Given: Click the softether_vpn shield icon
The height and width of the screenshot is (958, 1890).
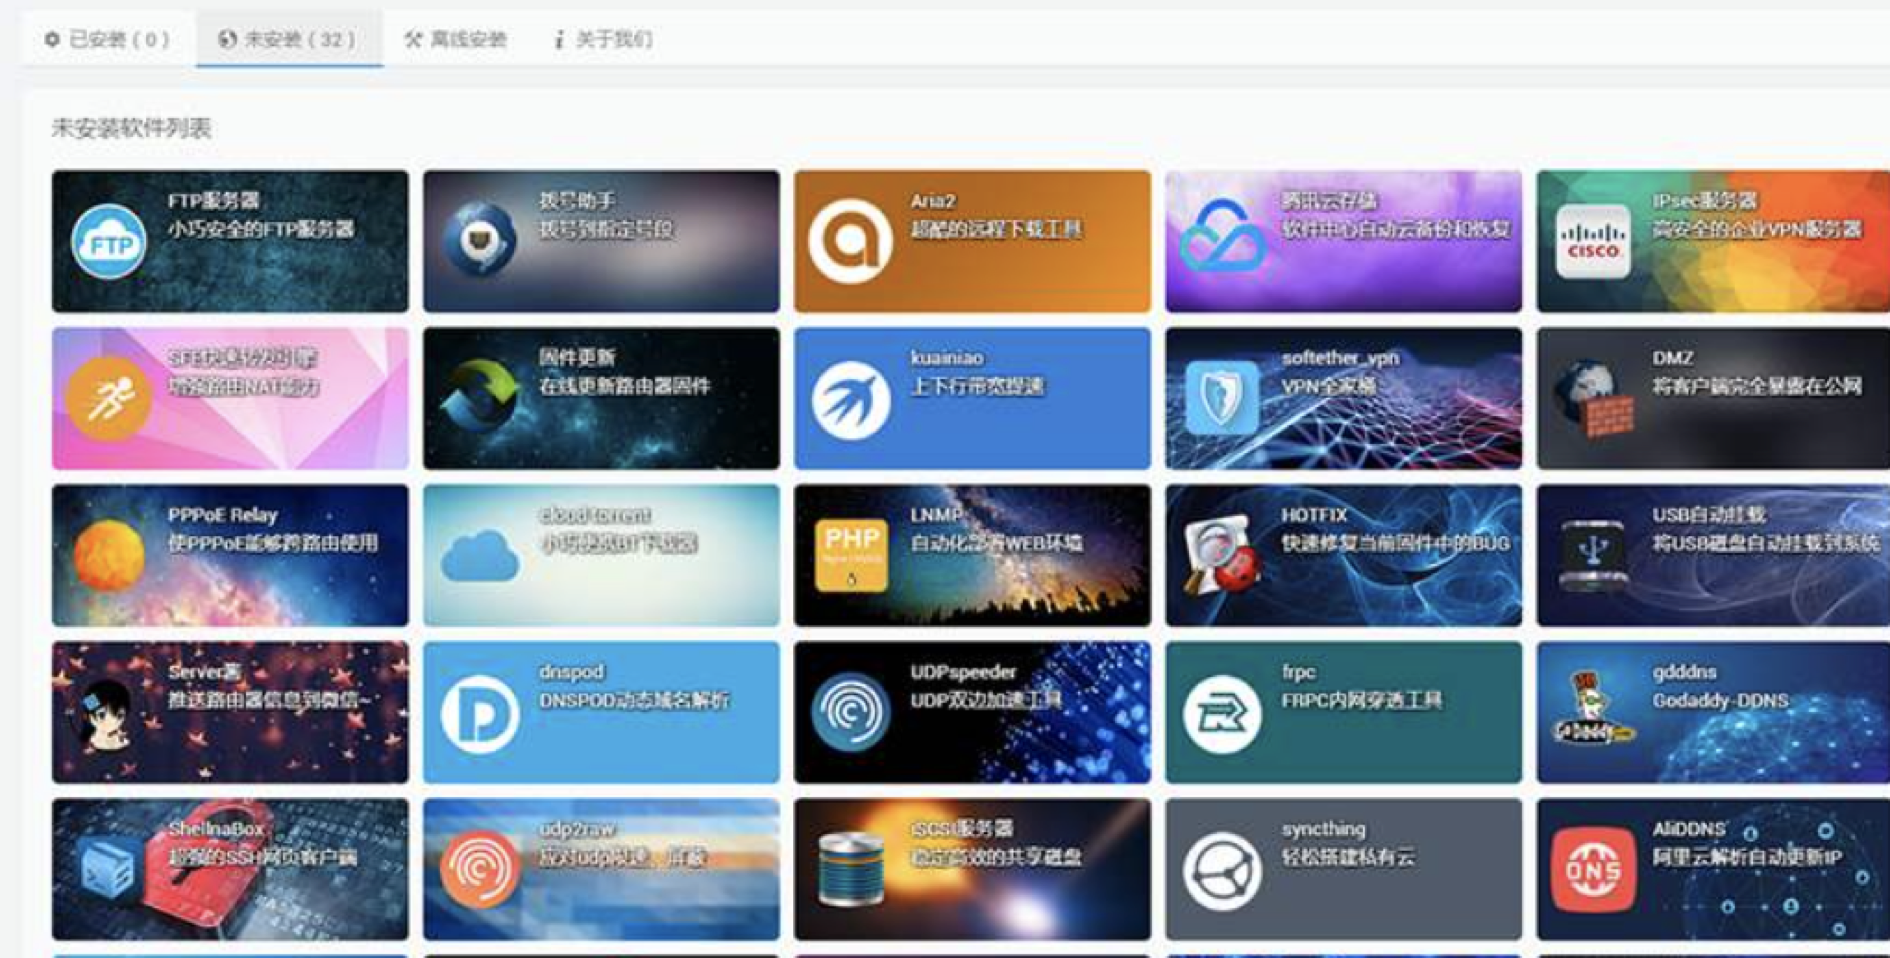Looking at the screenshot, I should pos(1222,398).
